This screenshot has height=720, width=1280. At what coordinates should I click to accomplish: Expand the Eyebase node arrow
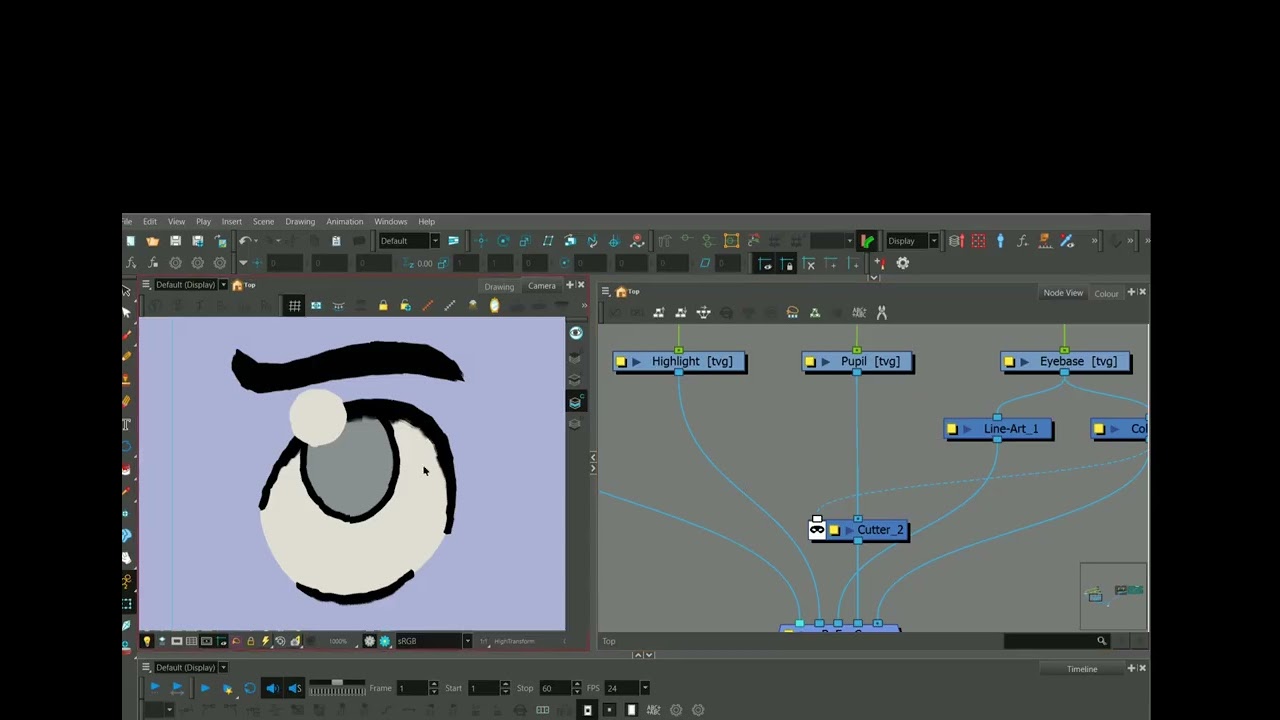pyautogui.click(x=1025, y=362)
